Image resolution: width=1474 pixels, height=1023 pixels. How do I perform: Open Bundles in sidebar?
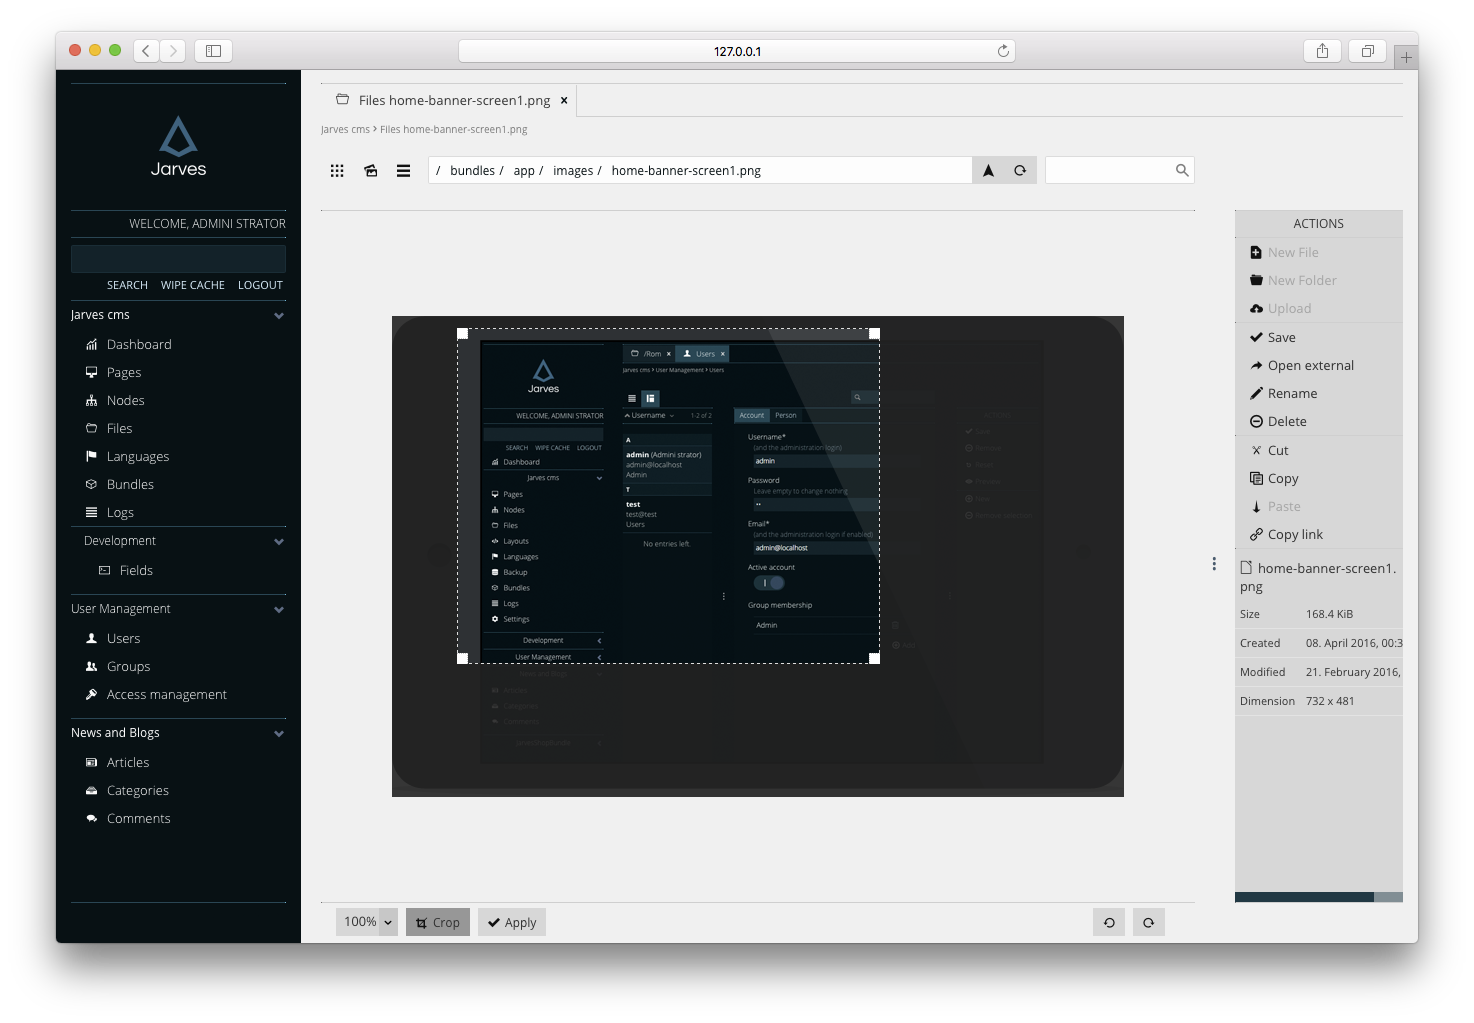coord(130,484)
